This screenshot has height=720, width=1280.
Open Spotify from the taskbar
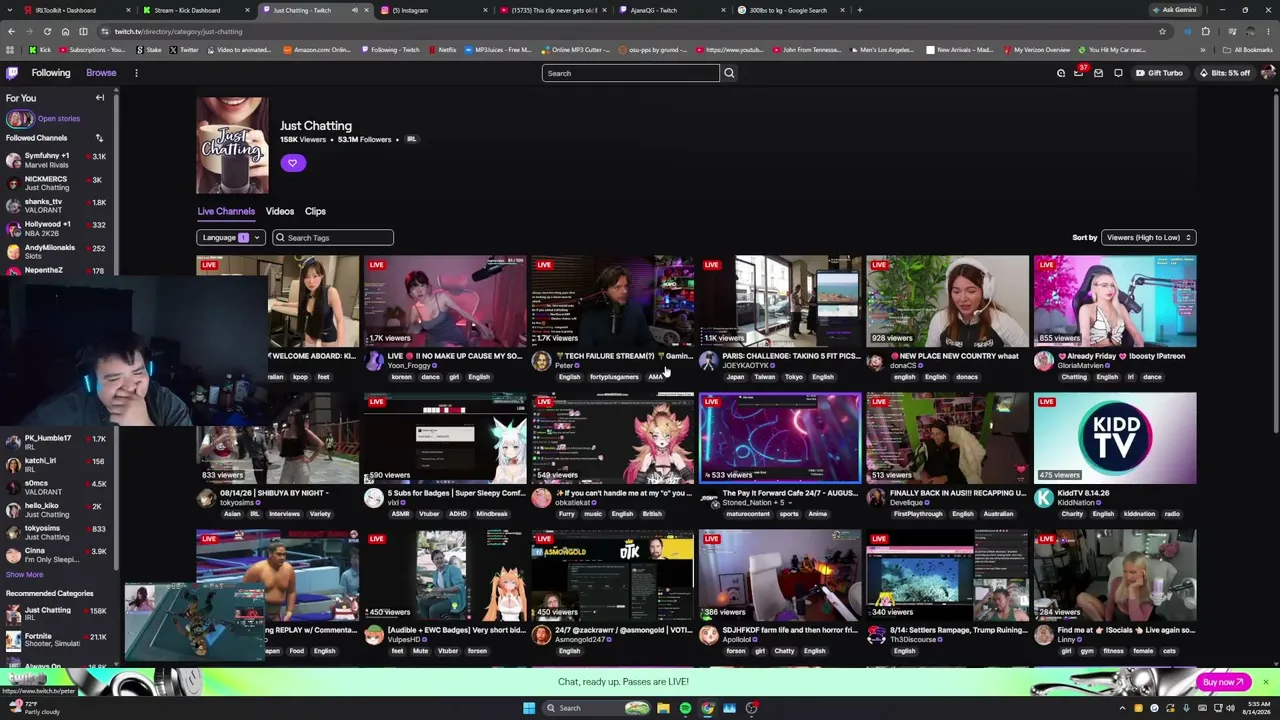coord(685,708)
